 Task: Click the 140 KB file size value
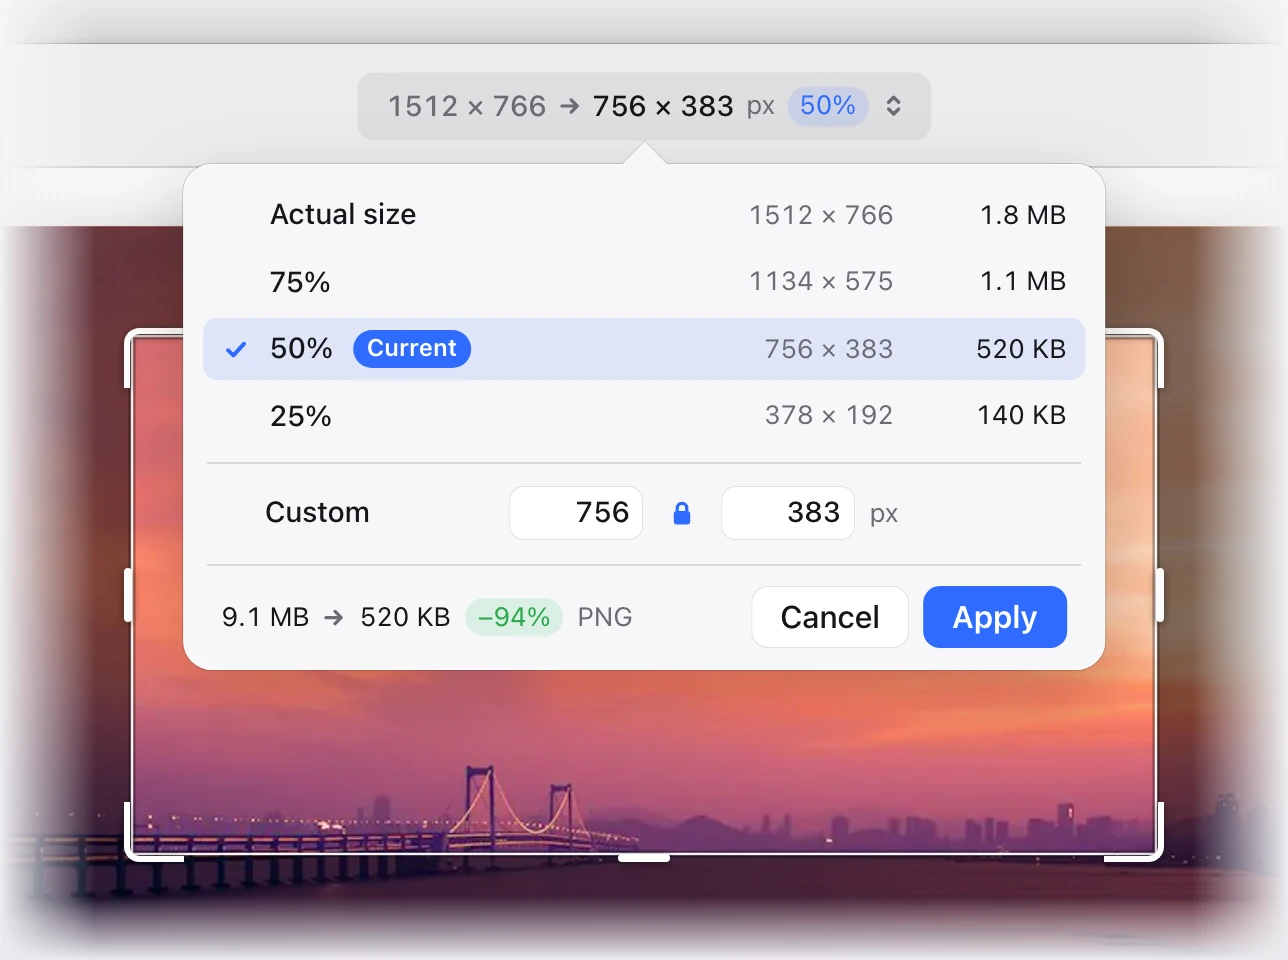point(1022,416)
